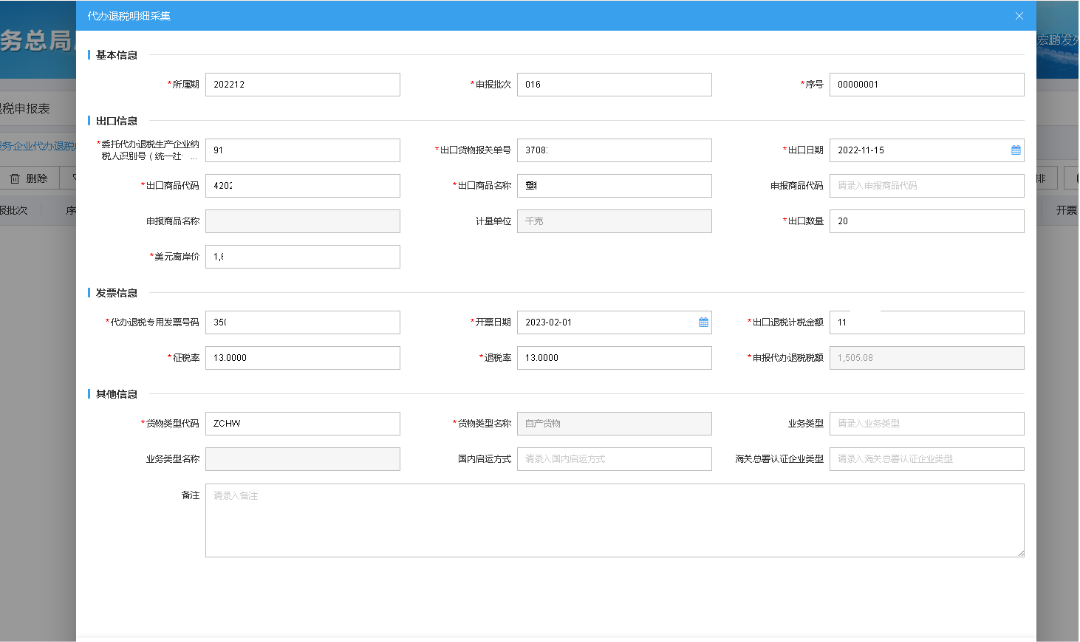Click the 出口数量 field
Viewport: 1080px width, 642px height.
point(926,221)
